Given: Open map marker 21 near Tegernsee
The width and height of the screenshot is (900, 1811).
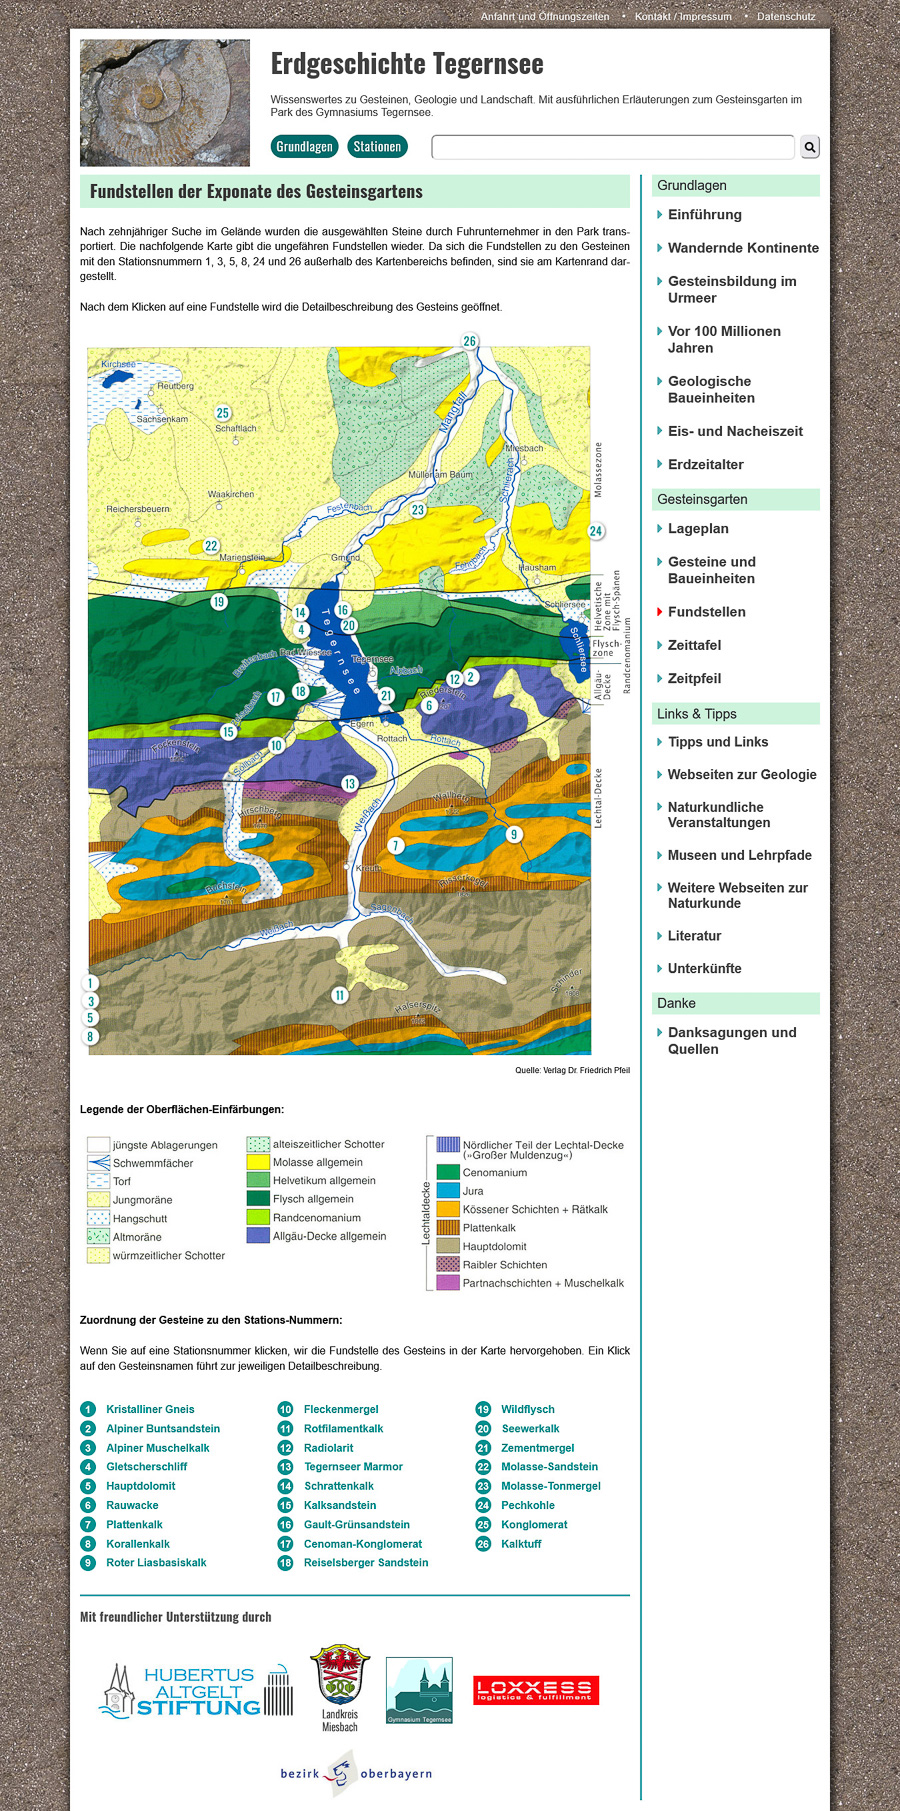Looking at the screenshot, I should pyautogui.click(x=386, y=696).
